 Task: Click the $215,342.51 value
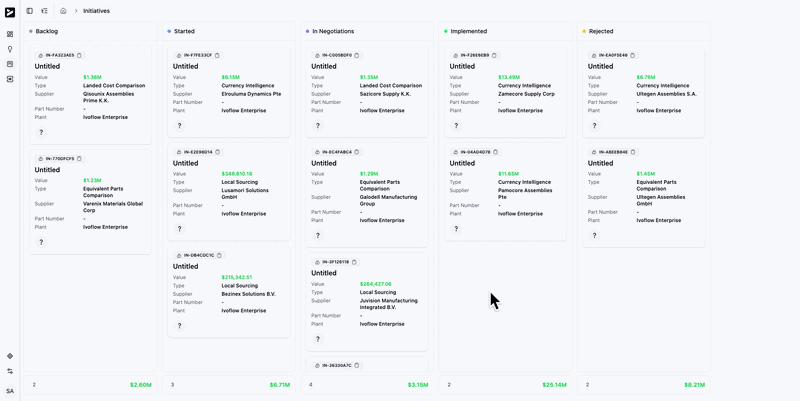pos(237,278)
